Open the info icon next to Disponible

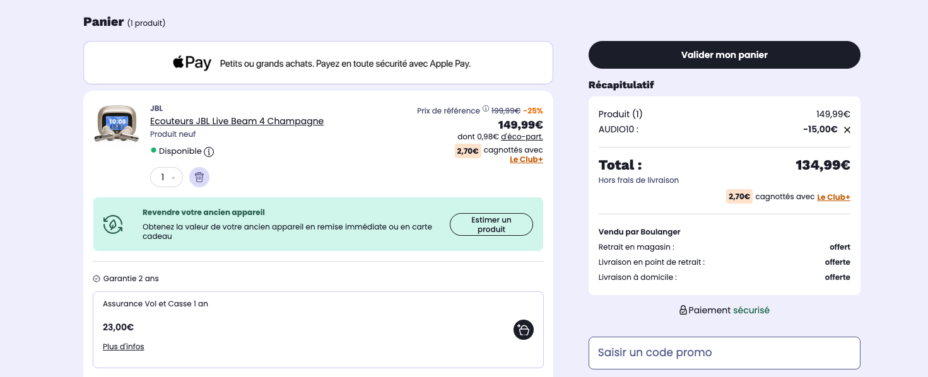coord(209,152)
